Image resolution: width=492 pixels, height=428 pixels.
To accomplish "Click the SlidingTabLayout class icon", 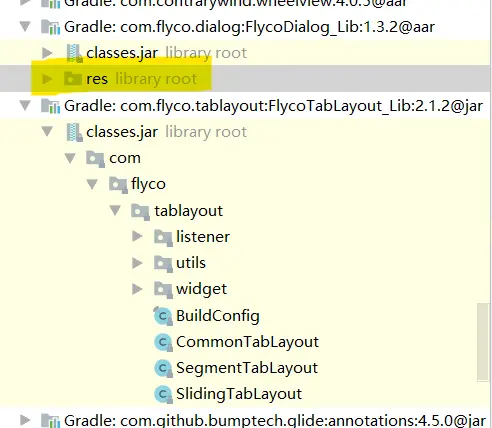I will pyautogui.click(x=163, y=394).
